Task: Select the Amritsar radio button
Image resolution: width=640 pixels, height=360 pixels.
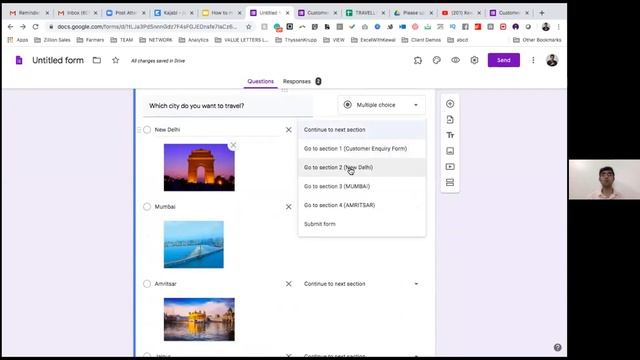Action: point(147,284)
